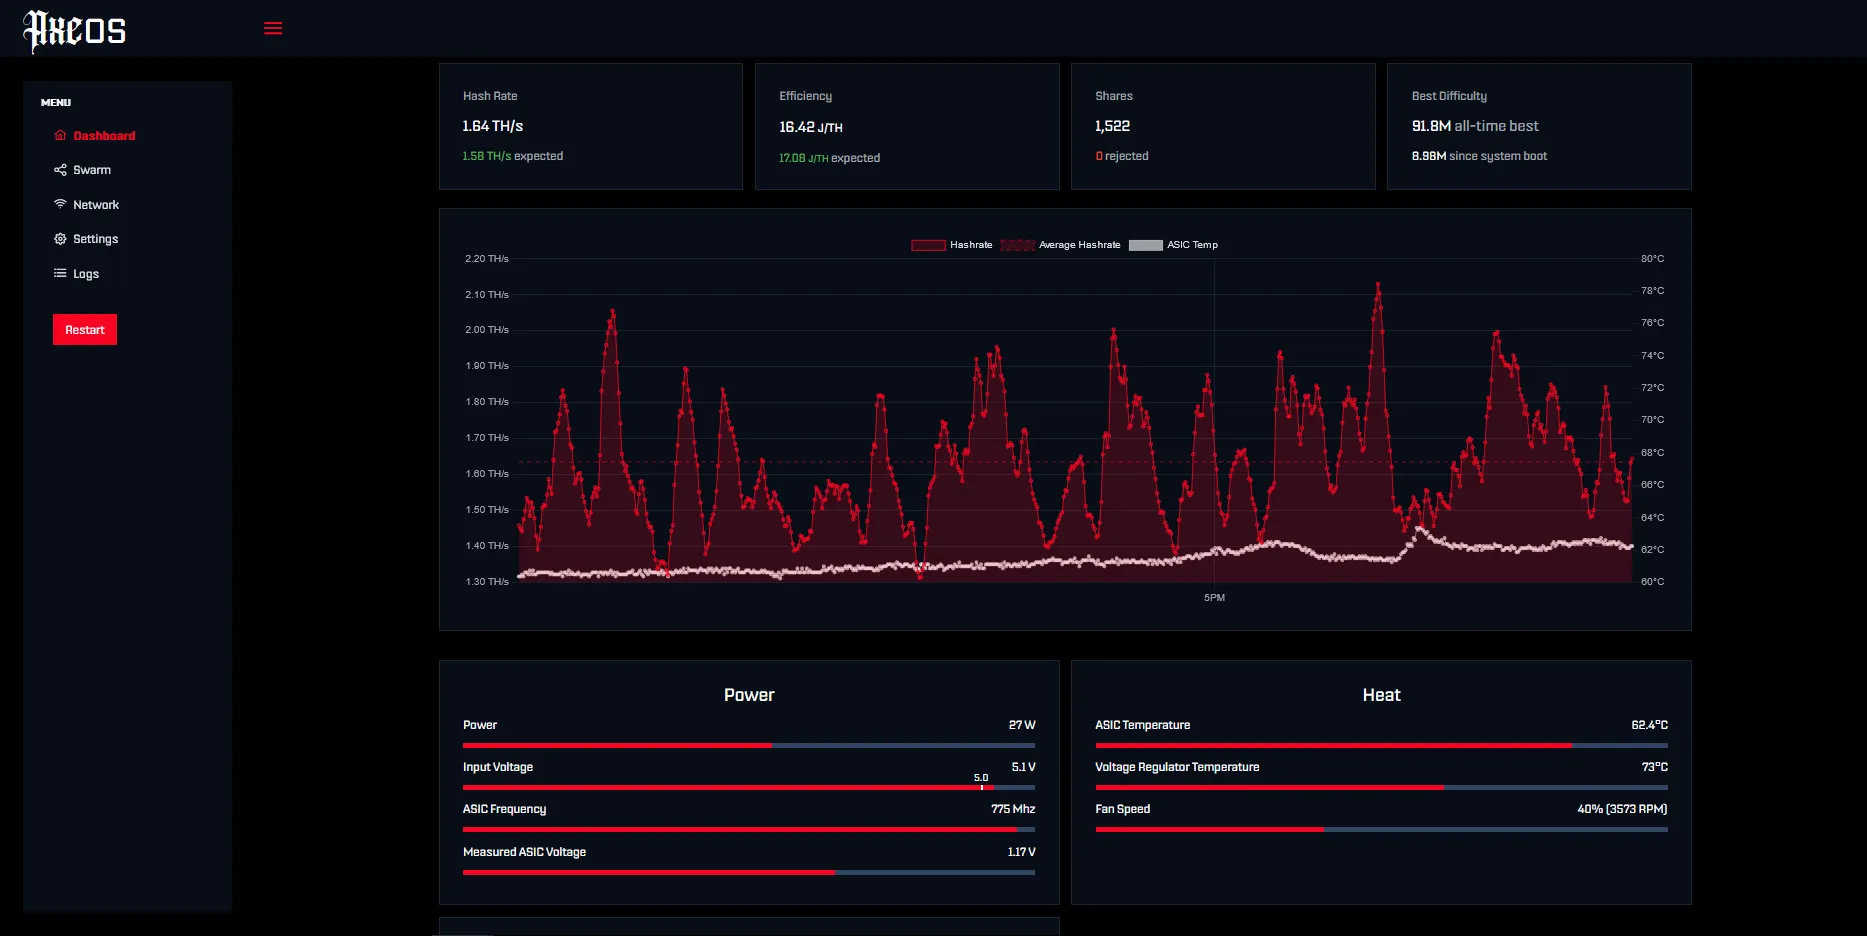This screenshot has width=1867, height=936.
Task: Switch to the Swarm menu entry
Action: click(91, 170)
